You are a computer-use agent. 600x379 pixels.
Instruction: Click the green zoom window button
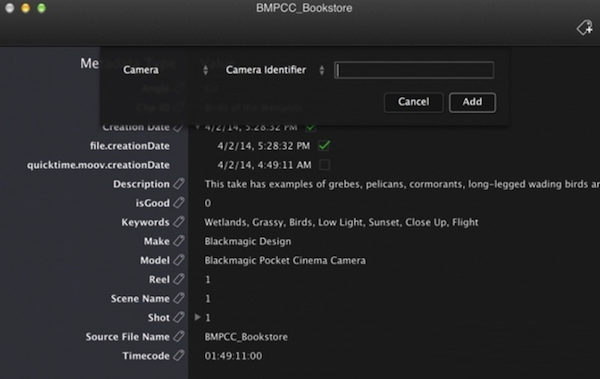41,8
